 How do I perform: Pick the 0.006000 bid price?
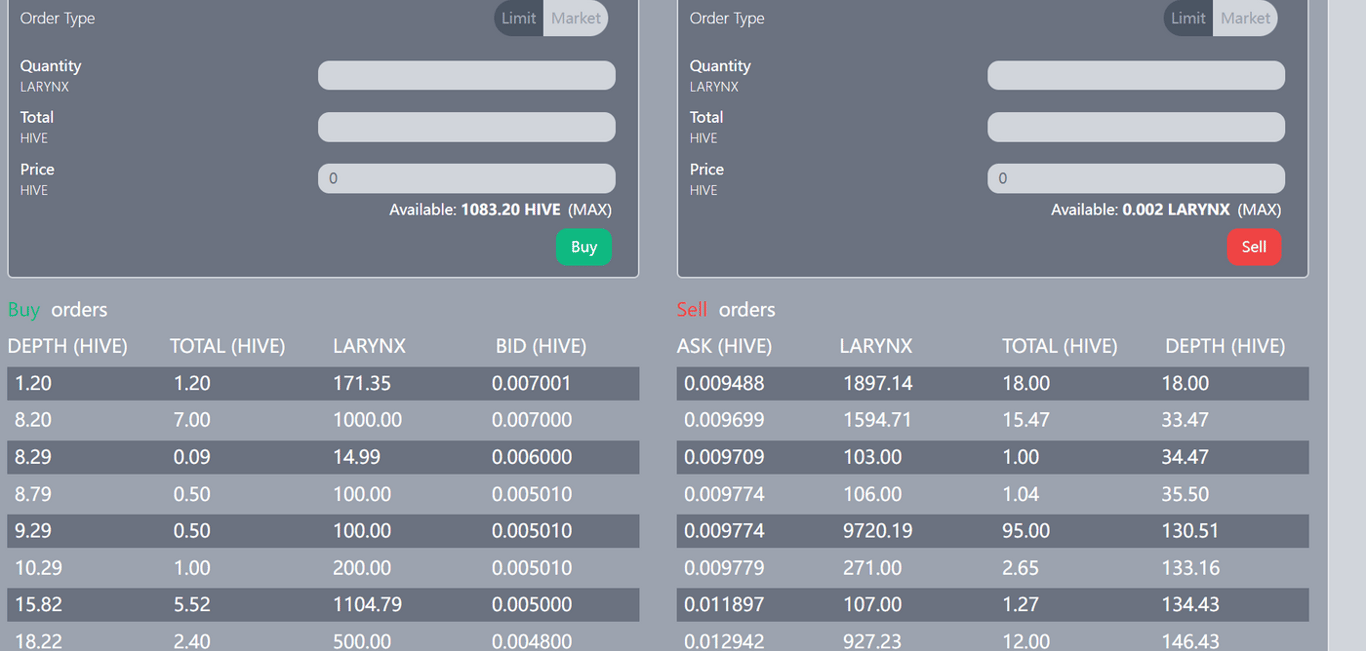[x=532, y=457]
